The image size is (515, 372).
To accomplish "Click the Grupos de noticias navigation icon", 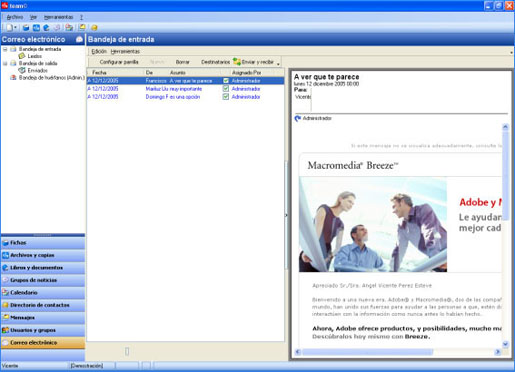I will click(x=6, y=280).
